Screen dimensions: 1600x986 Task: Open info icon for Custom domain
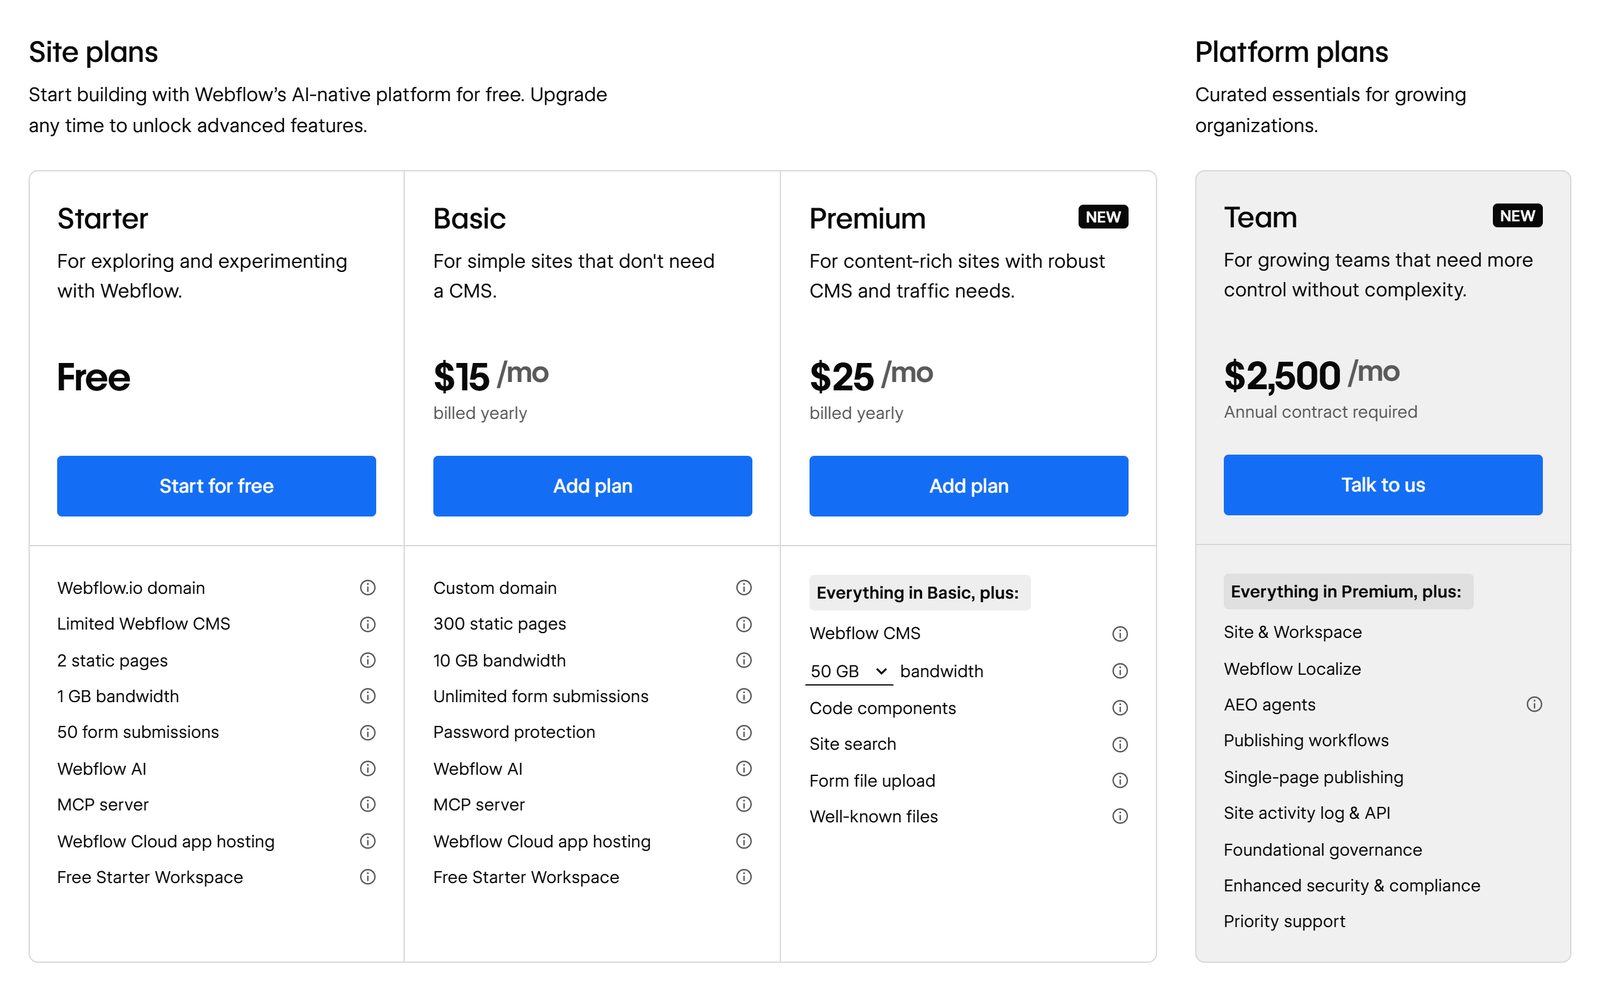(x=744, y=588)
